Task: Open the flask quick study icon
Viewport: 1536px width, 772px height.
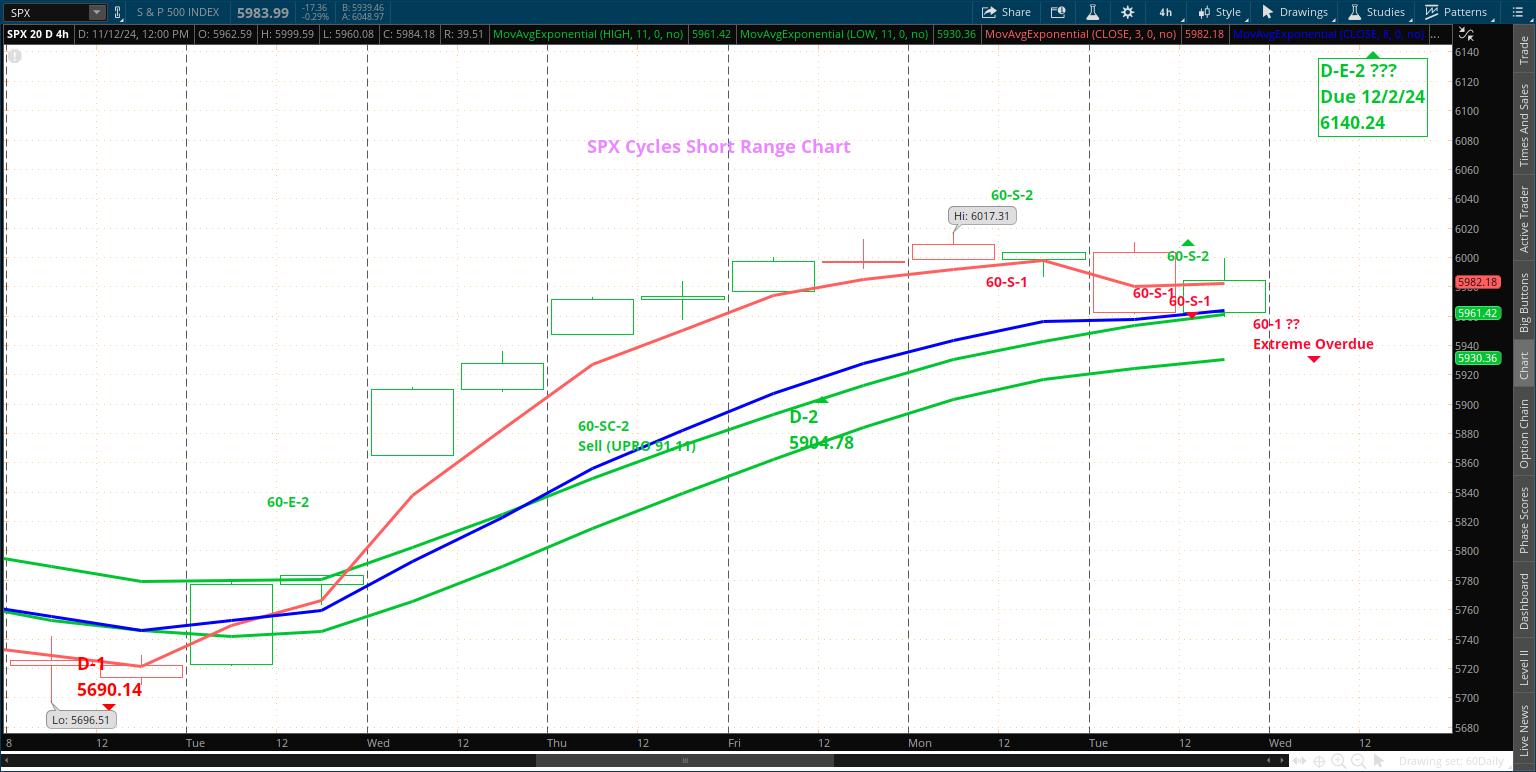Action: [x=1094, y=12]
